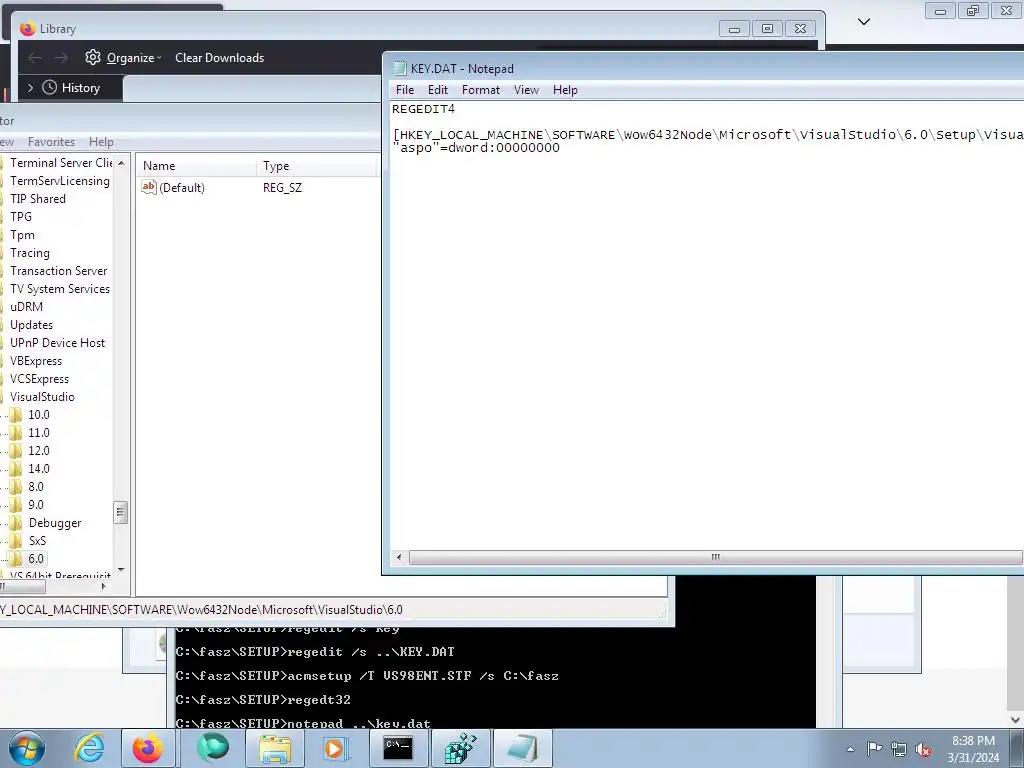Open the Organize gear menu in Library

coord(123,57)
